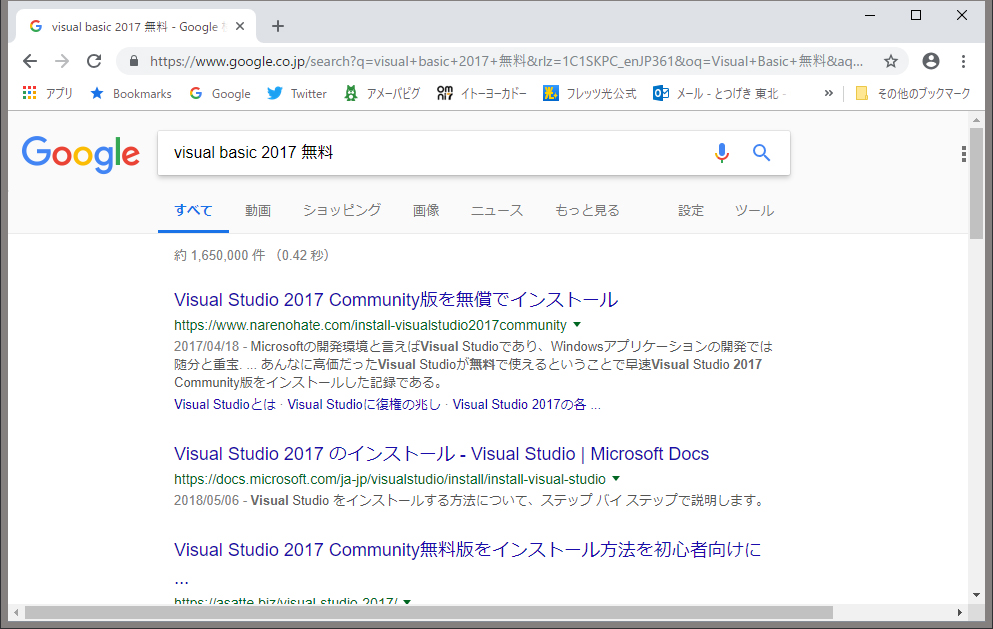This screenshot has width=993, height=629.
Task: Open the 設定 settings menu
Action: (x=691, y=210)
